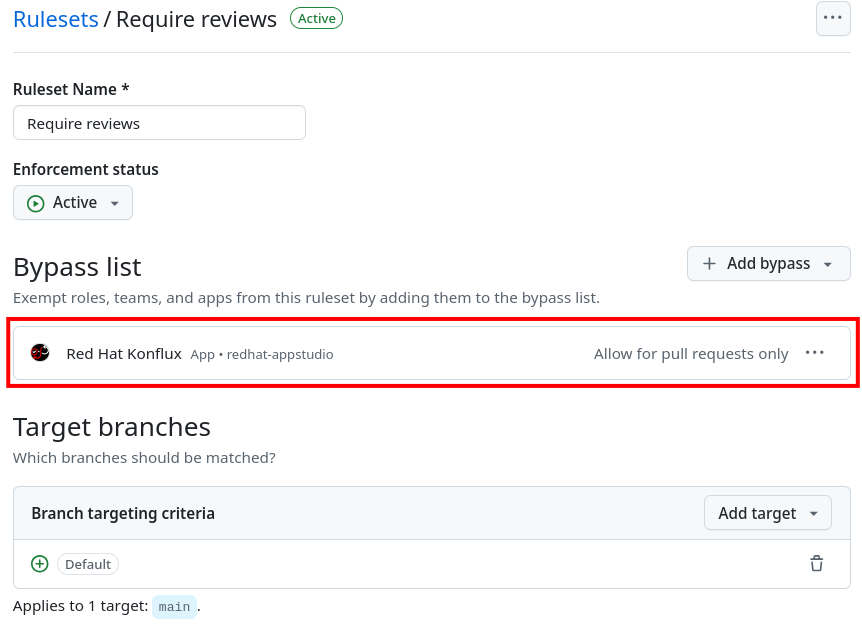Viewport: 862px width, 627px height.
Task: Navigate back via the Rulesets breadcrumb link
Action: pyautogui.click(x=55, y=19)
